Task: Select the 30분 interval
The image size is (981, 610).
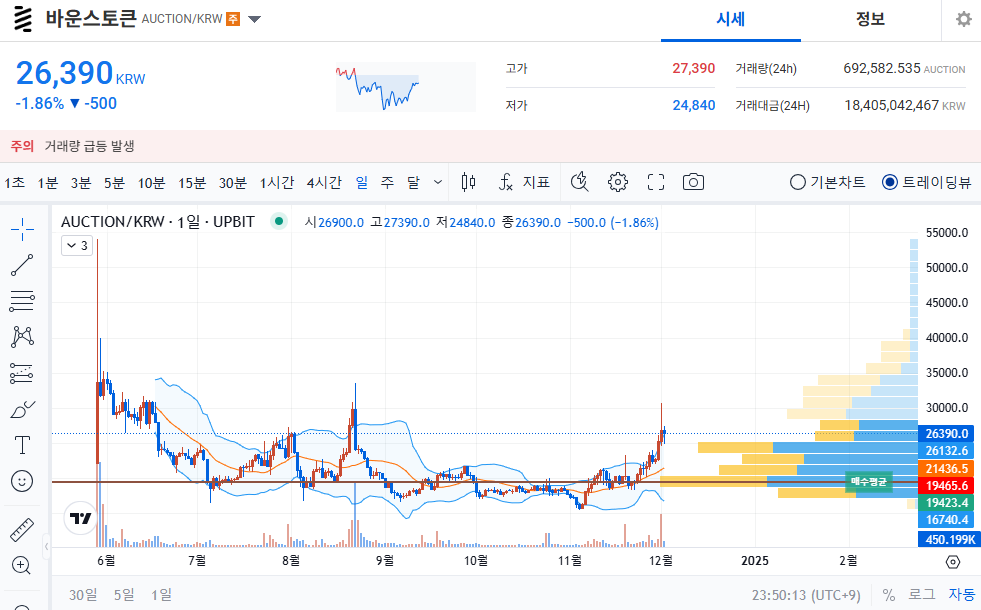Action: pos(233,182)
